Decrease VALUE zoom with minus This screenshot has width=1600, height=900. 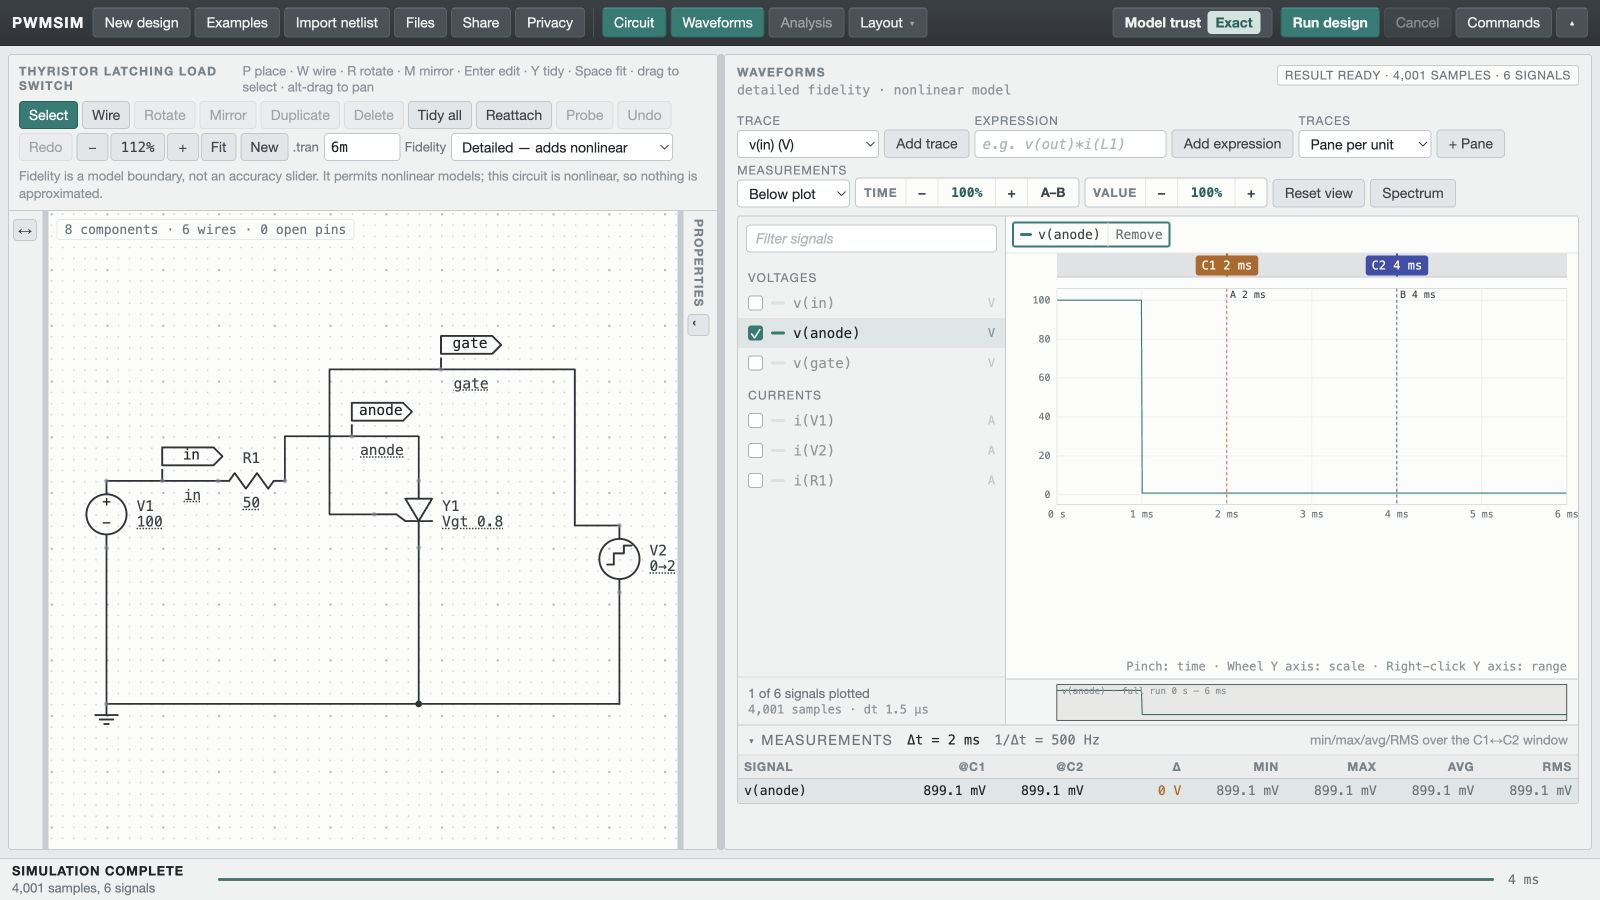point(1161,193)
